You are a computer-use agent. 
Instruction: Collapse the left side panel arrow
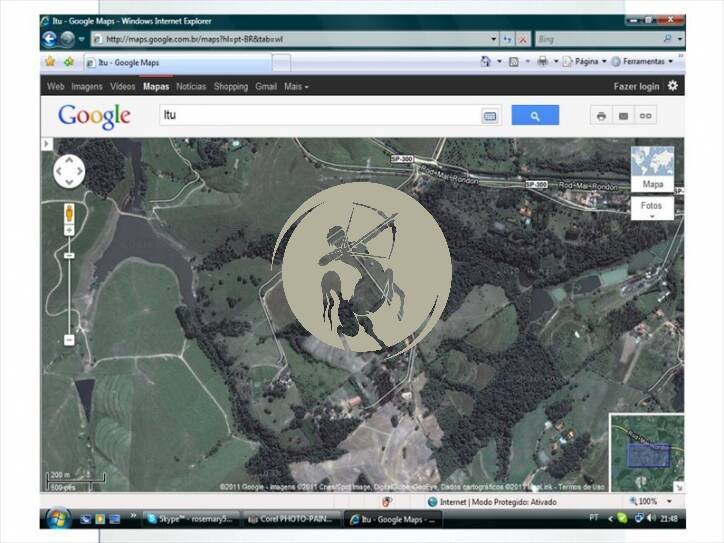(45, 145)
